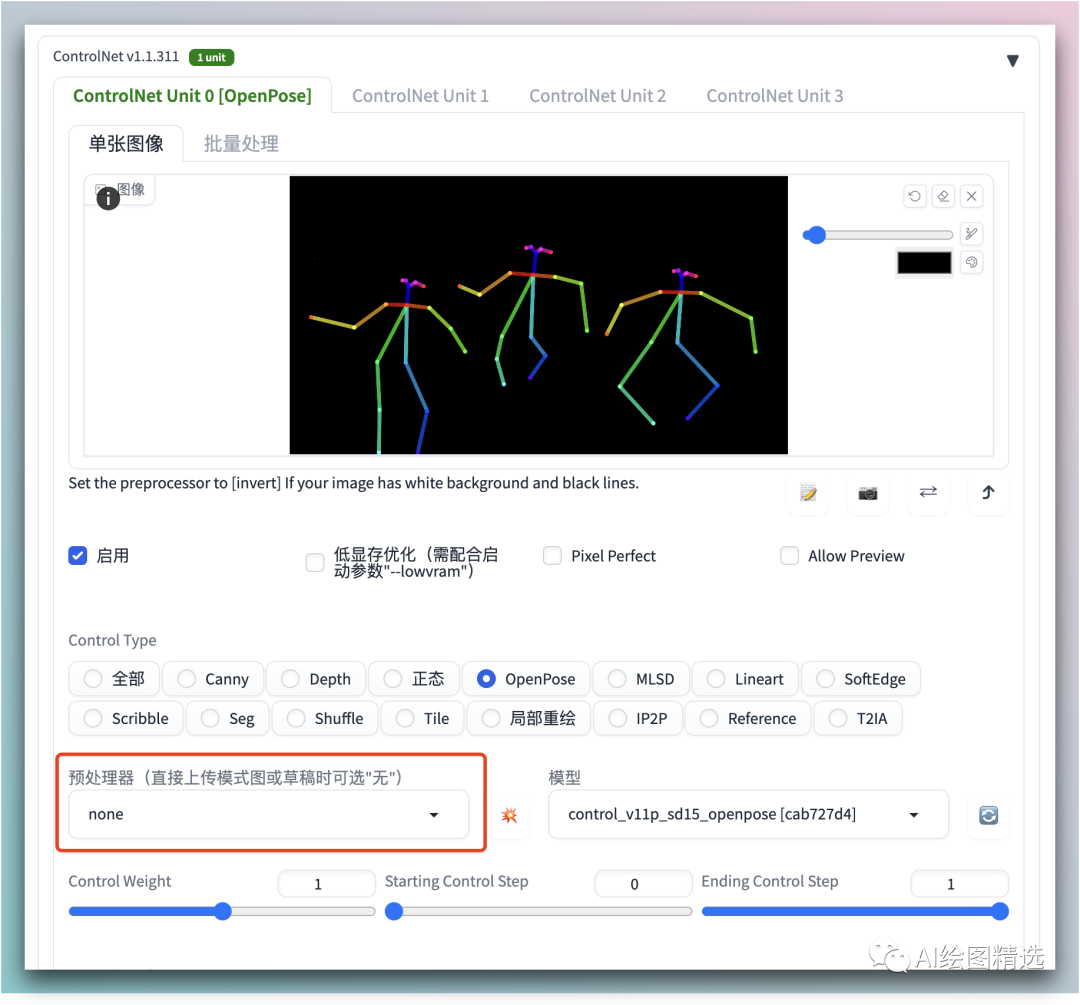Click the Starting Control Step value field

pos(643,884)
